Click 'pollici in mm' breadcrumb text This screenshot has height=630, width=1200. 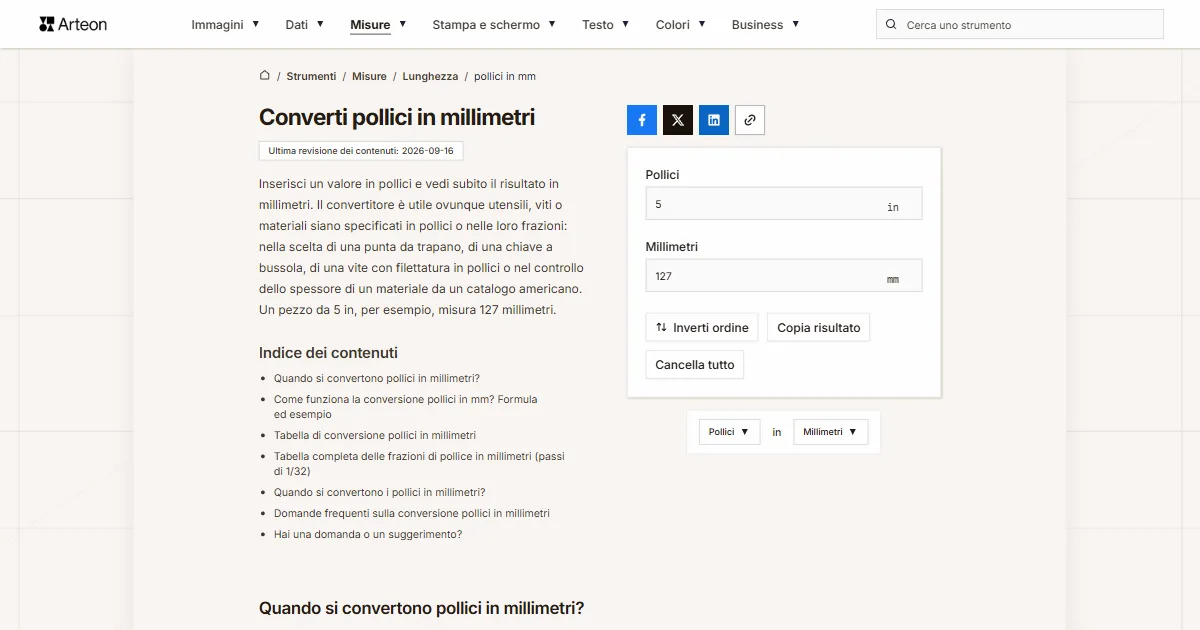pyautogui.click(x=505, y=76)
